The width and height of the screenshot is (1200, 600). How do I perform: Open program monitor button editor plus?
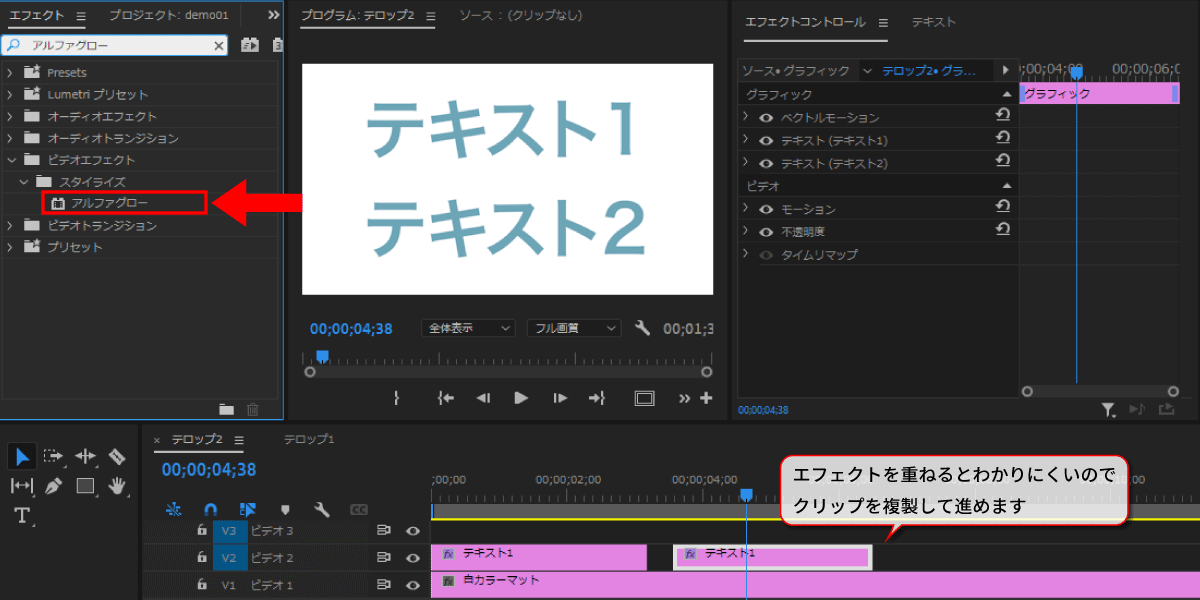pyautogui.click(x=706, y=398)
